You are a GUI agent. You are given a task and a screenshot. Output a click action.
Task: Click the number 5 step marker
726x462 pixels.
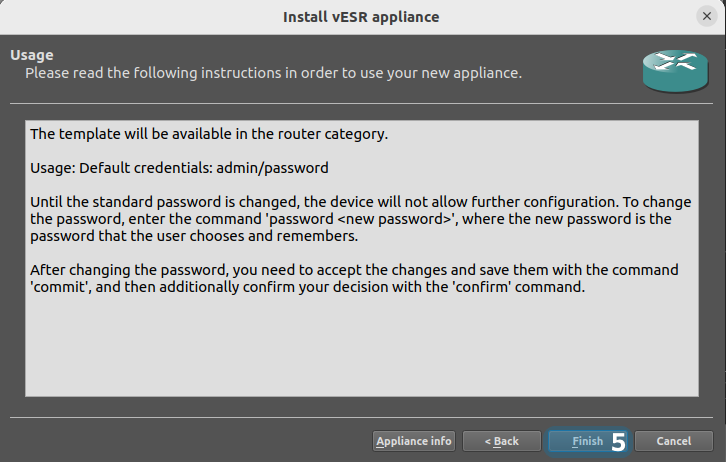pos(618,441)
